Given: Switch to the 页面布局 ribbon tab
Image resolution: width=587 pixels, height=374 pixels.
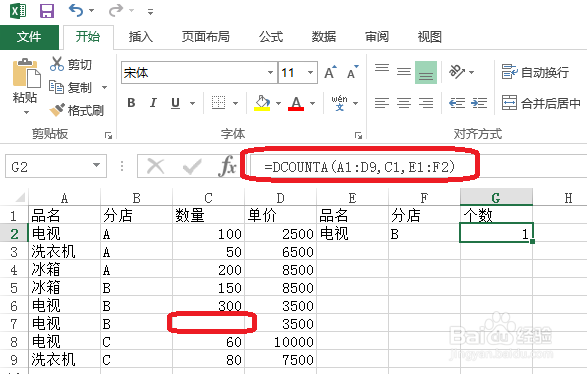Looking at the screenshot, I should coord(206,37).
